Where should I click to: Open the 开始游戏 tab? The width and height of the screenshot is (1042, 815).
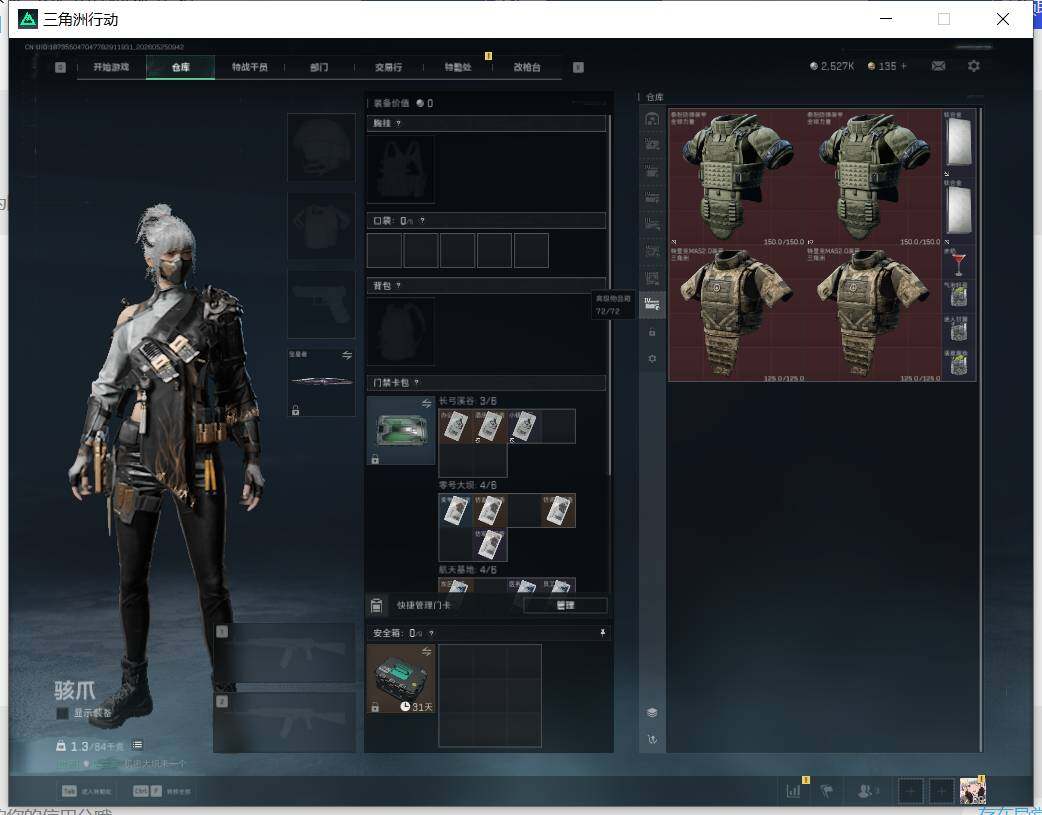[x=111, y=67]
